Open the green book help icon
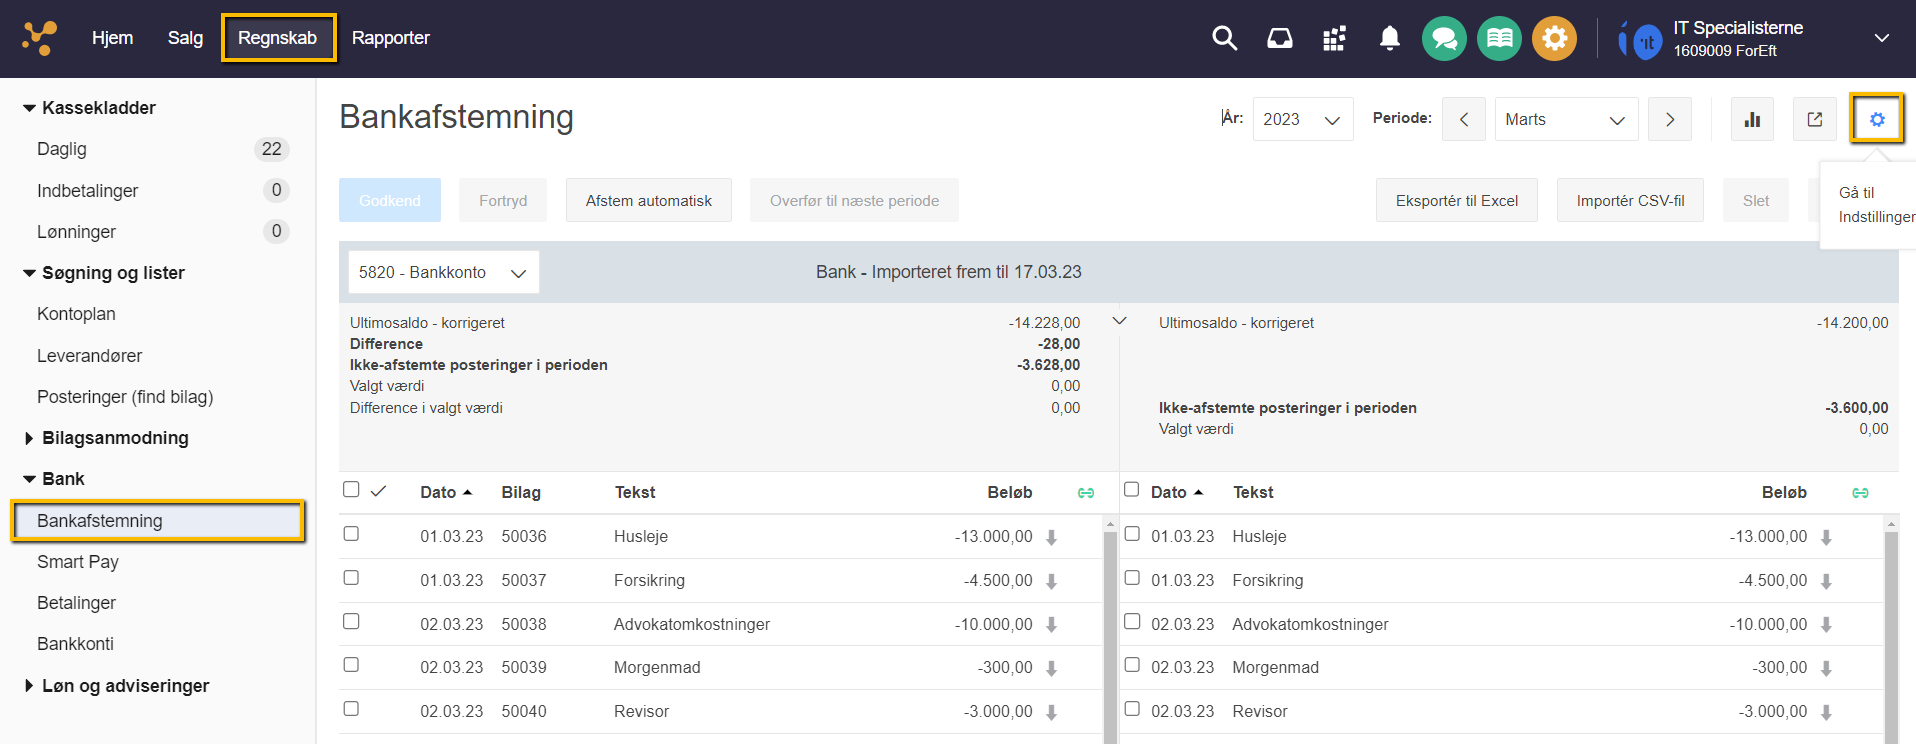Image resolution: width=1916 pixels, height=744 pixels. pos(1499,39)
